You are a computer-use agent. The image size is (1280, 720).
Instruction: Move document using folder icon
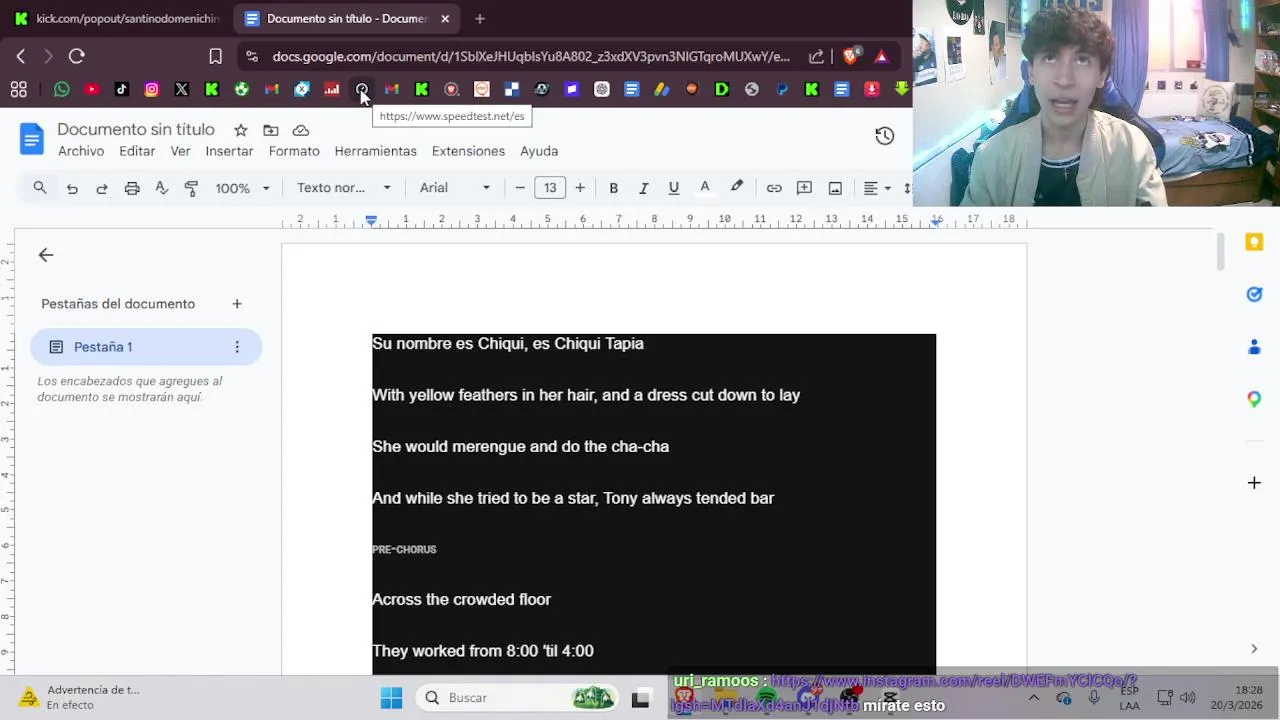tap(271, 130)
